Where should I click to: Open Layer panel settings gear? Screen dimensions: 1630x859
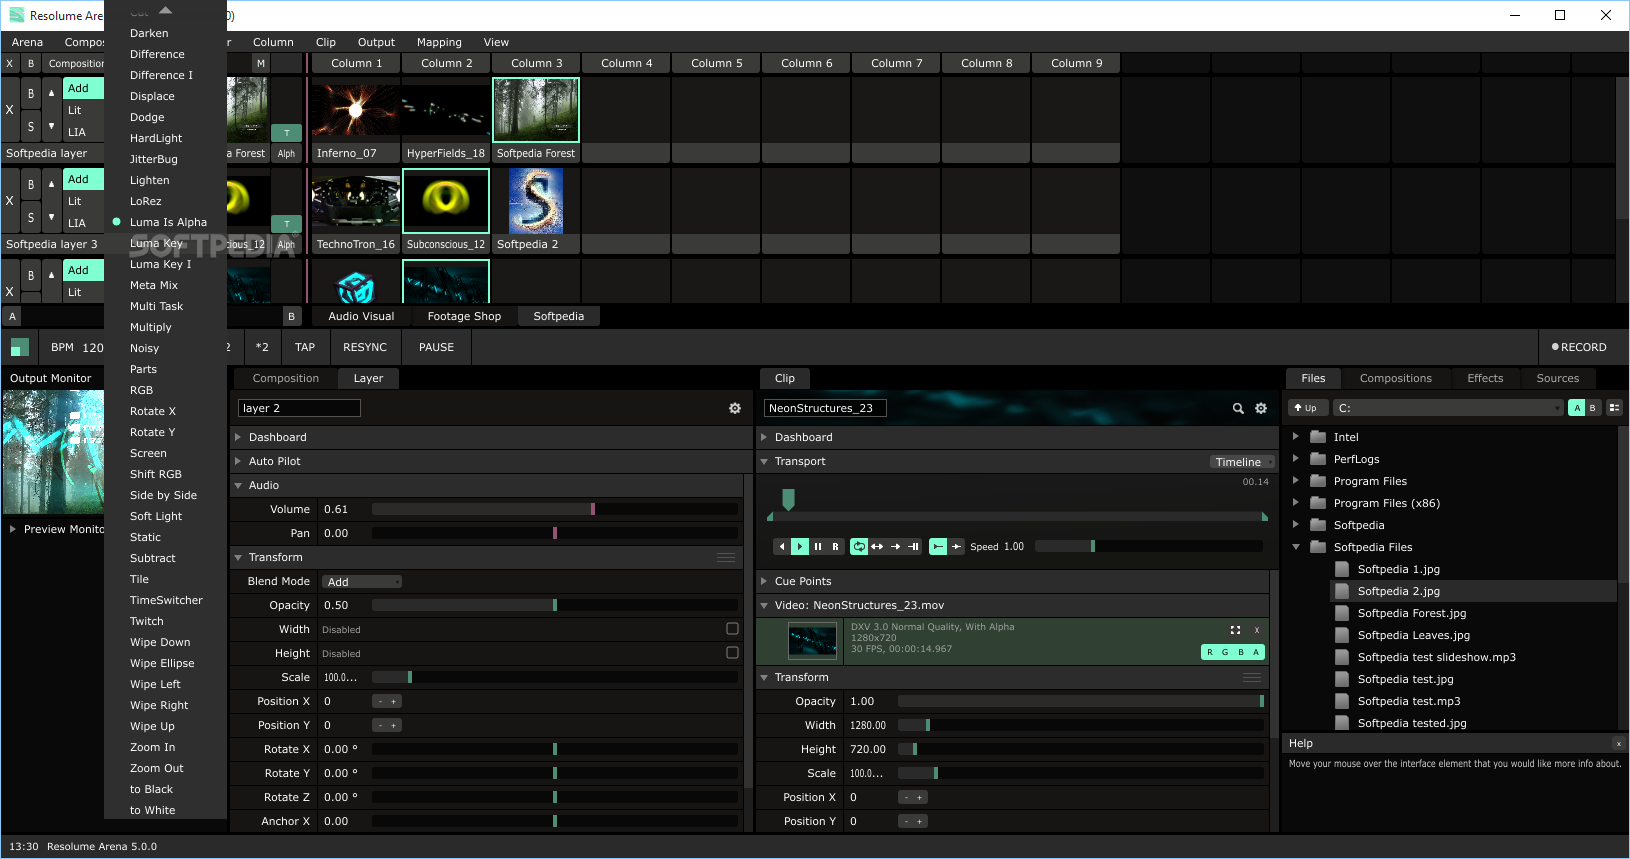click(735, 408)
